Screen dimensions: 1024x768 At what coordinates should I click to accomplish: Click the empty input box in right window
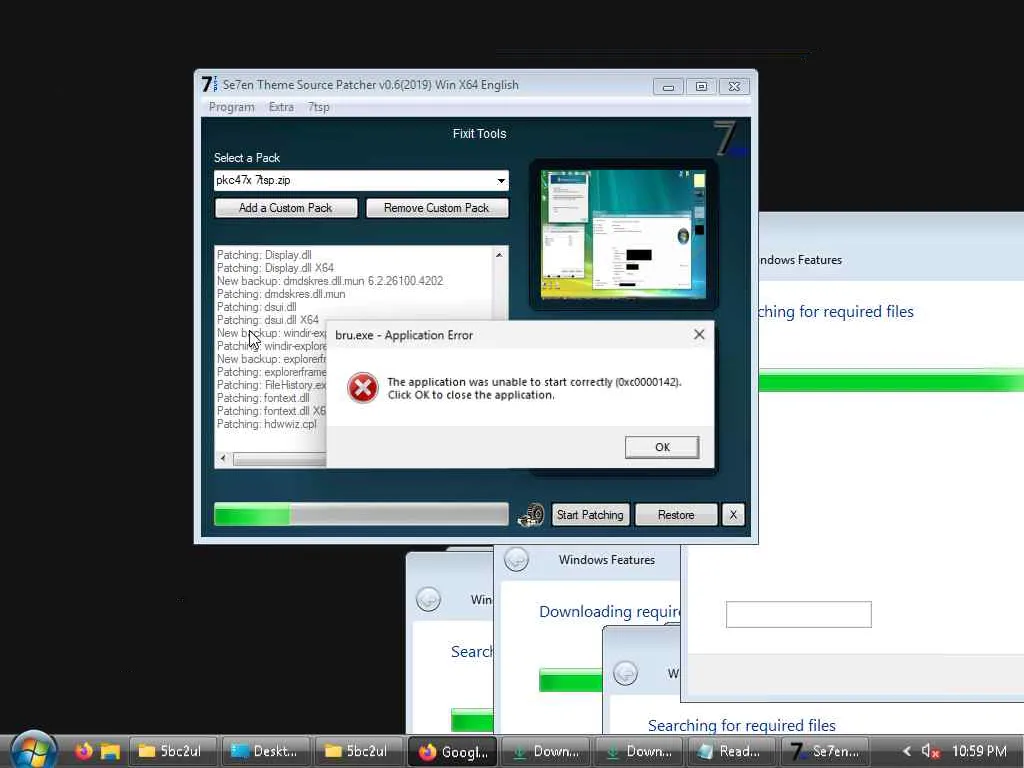798,615
